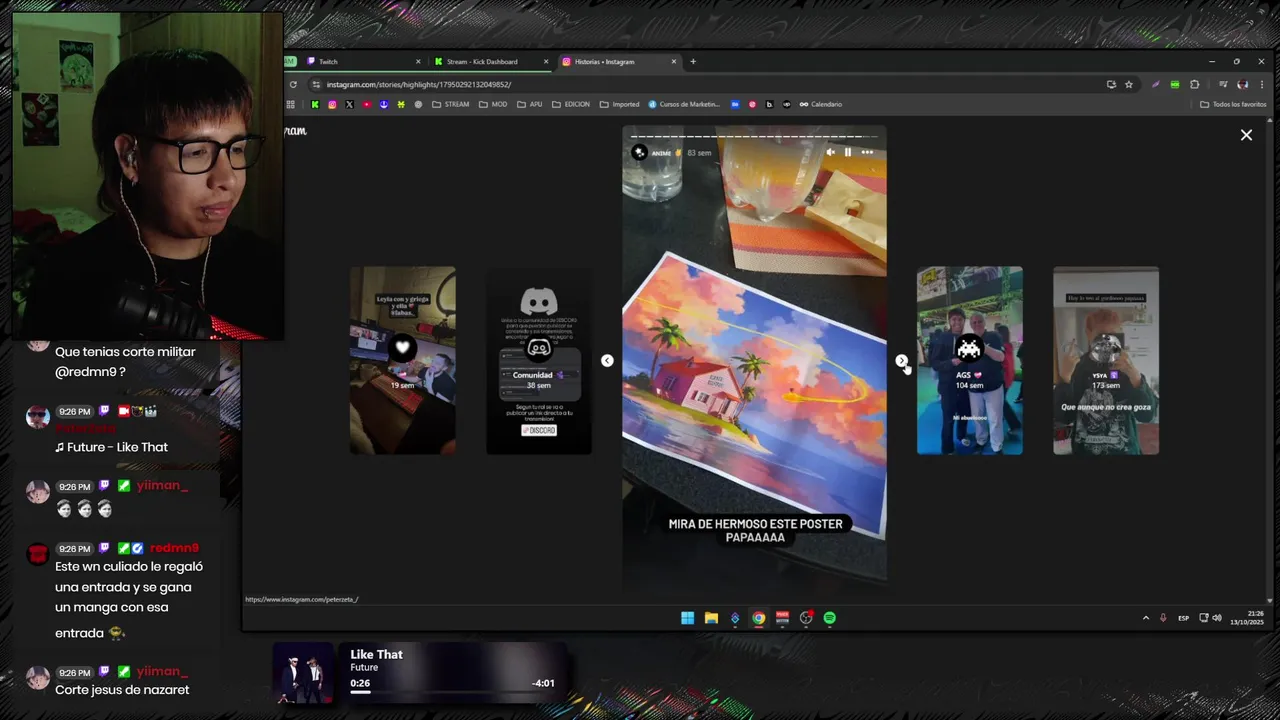
Task: Go to next story with right arrow
Action: pos(901,361)
